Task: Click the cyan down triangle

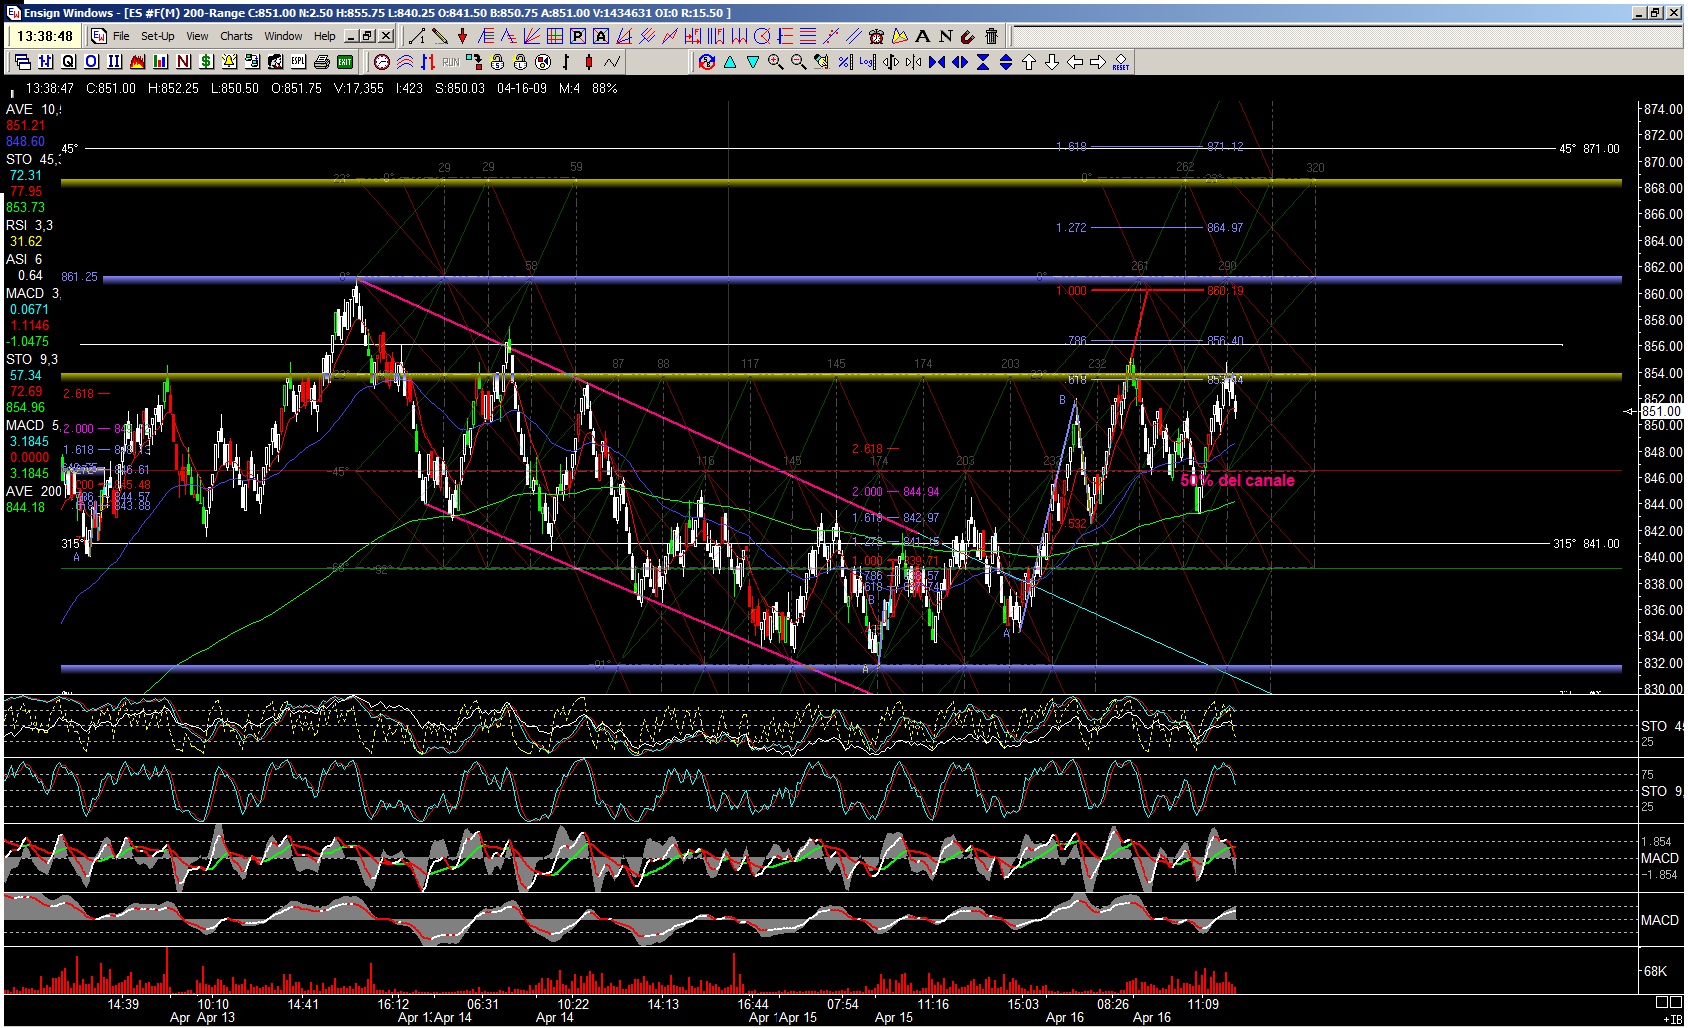Action: tap(753, 62)
